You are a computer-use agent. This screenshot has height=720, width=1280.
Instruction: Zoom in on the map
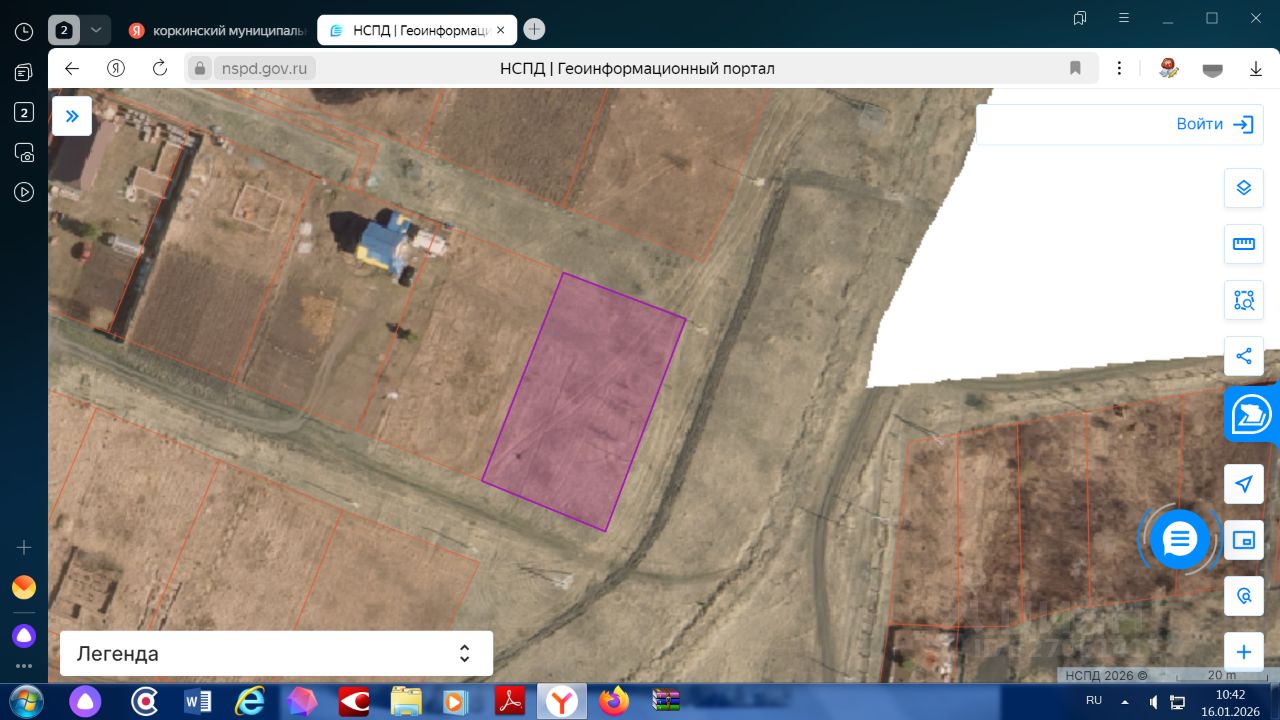(1244, 652)
